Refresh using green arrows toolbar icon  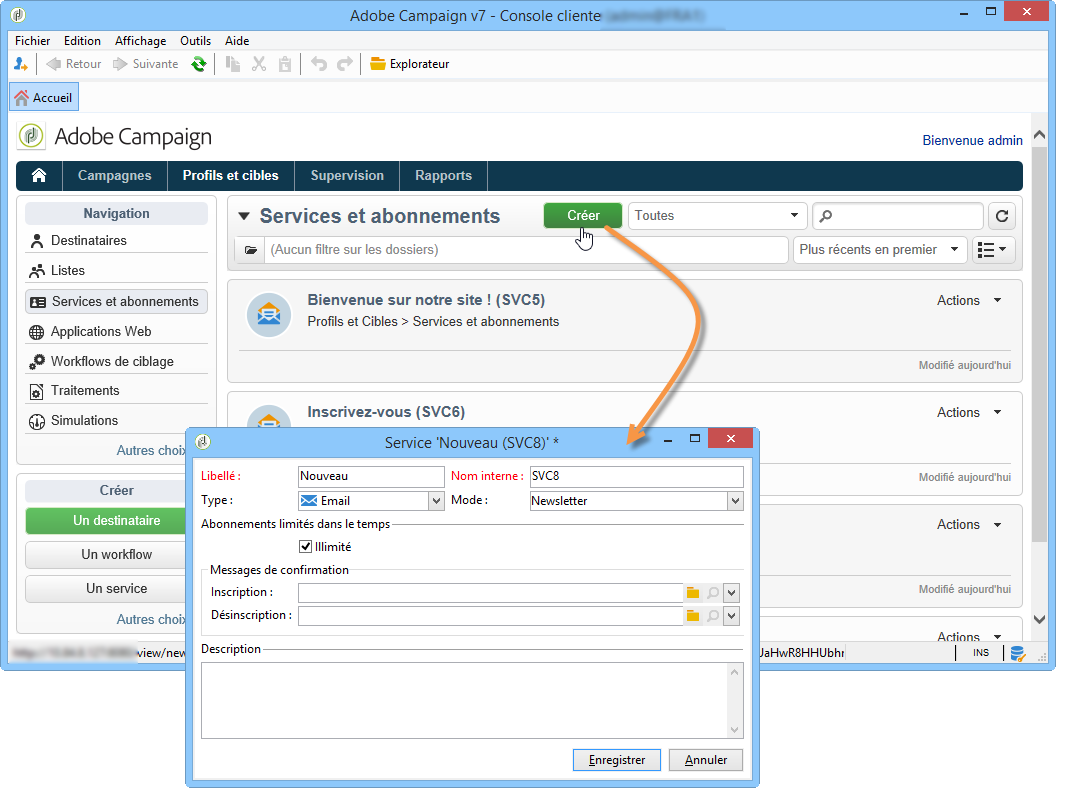tap(199, 64)
